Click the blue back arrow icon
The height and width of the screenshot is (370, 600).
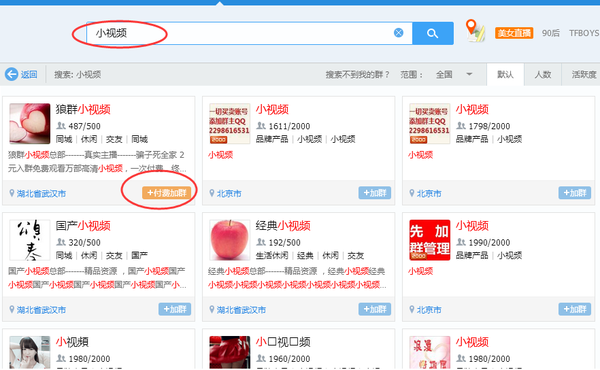coord(11,74)
